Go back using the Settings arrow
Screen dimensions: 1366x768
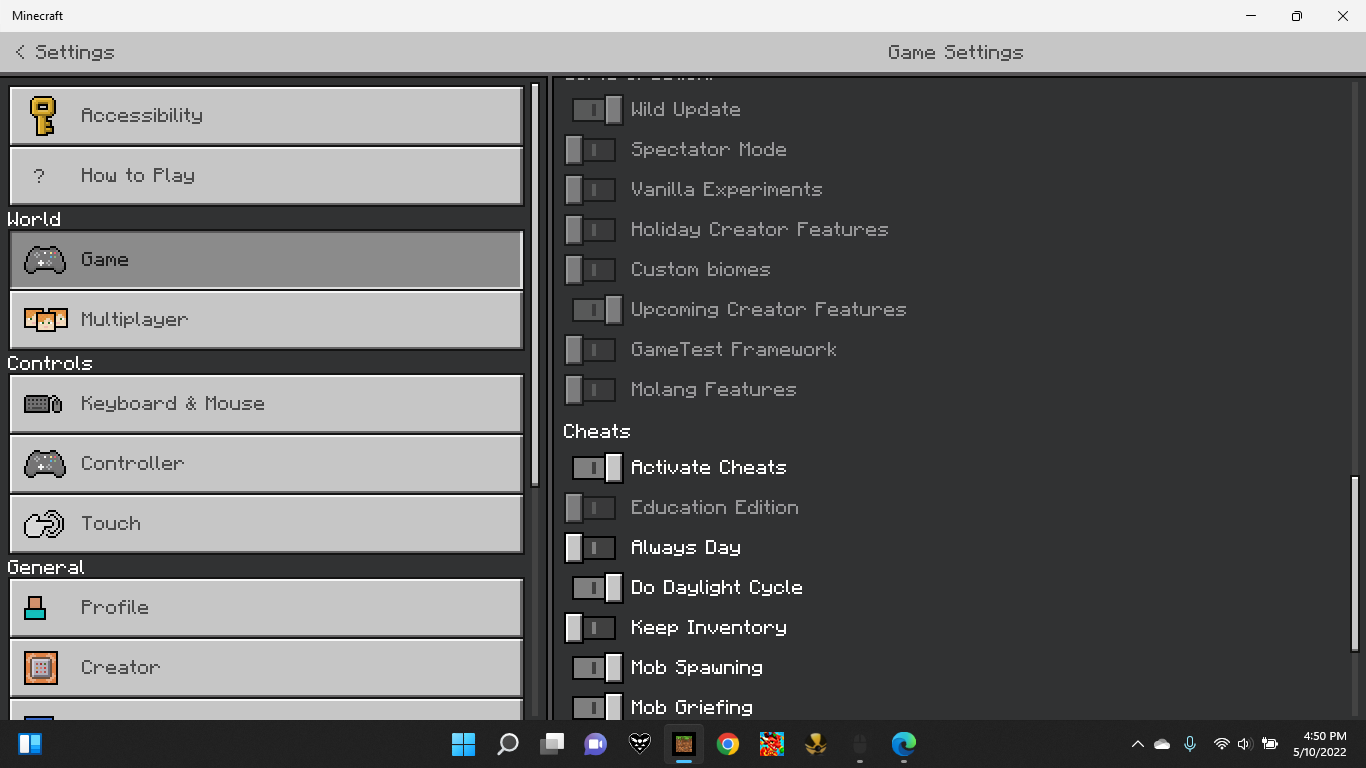[20, 52]
